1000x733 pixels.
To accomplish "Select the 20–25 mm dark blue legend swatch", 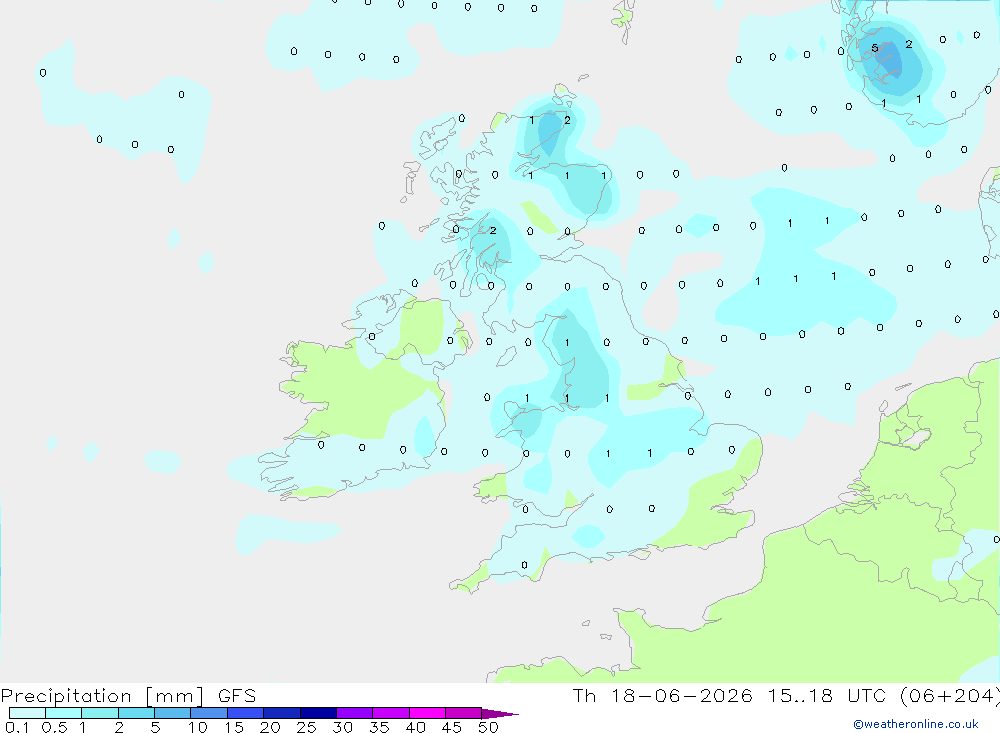I will 281,713.
